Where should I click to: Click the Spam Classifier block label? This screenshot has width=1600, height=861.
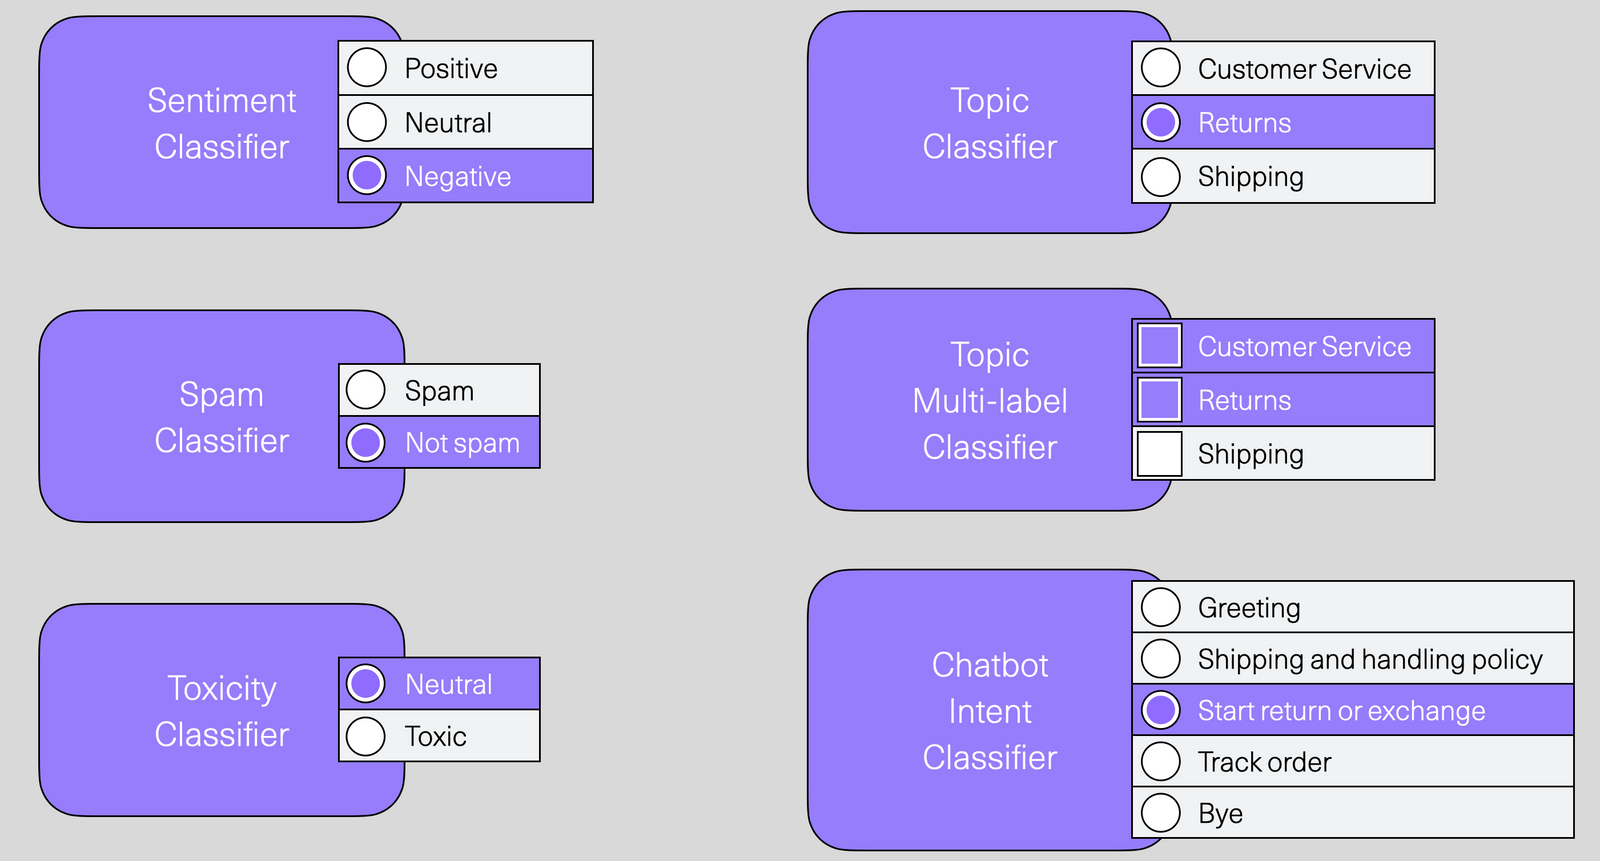(x=221, y=417)
